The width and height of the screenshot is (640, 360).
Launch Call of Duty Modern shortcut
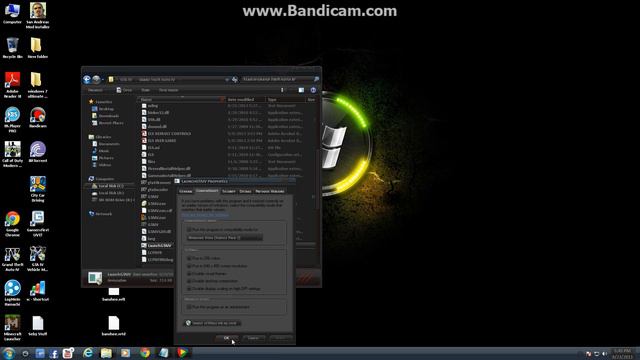pyautogui.click(x=12, y=154)
